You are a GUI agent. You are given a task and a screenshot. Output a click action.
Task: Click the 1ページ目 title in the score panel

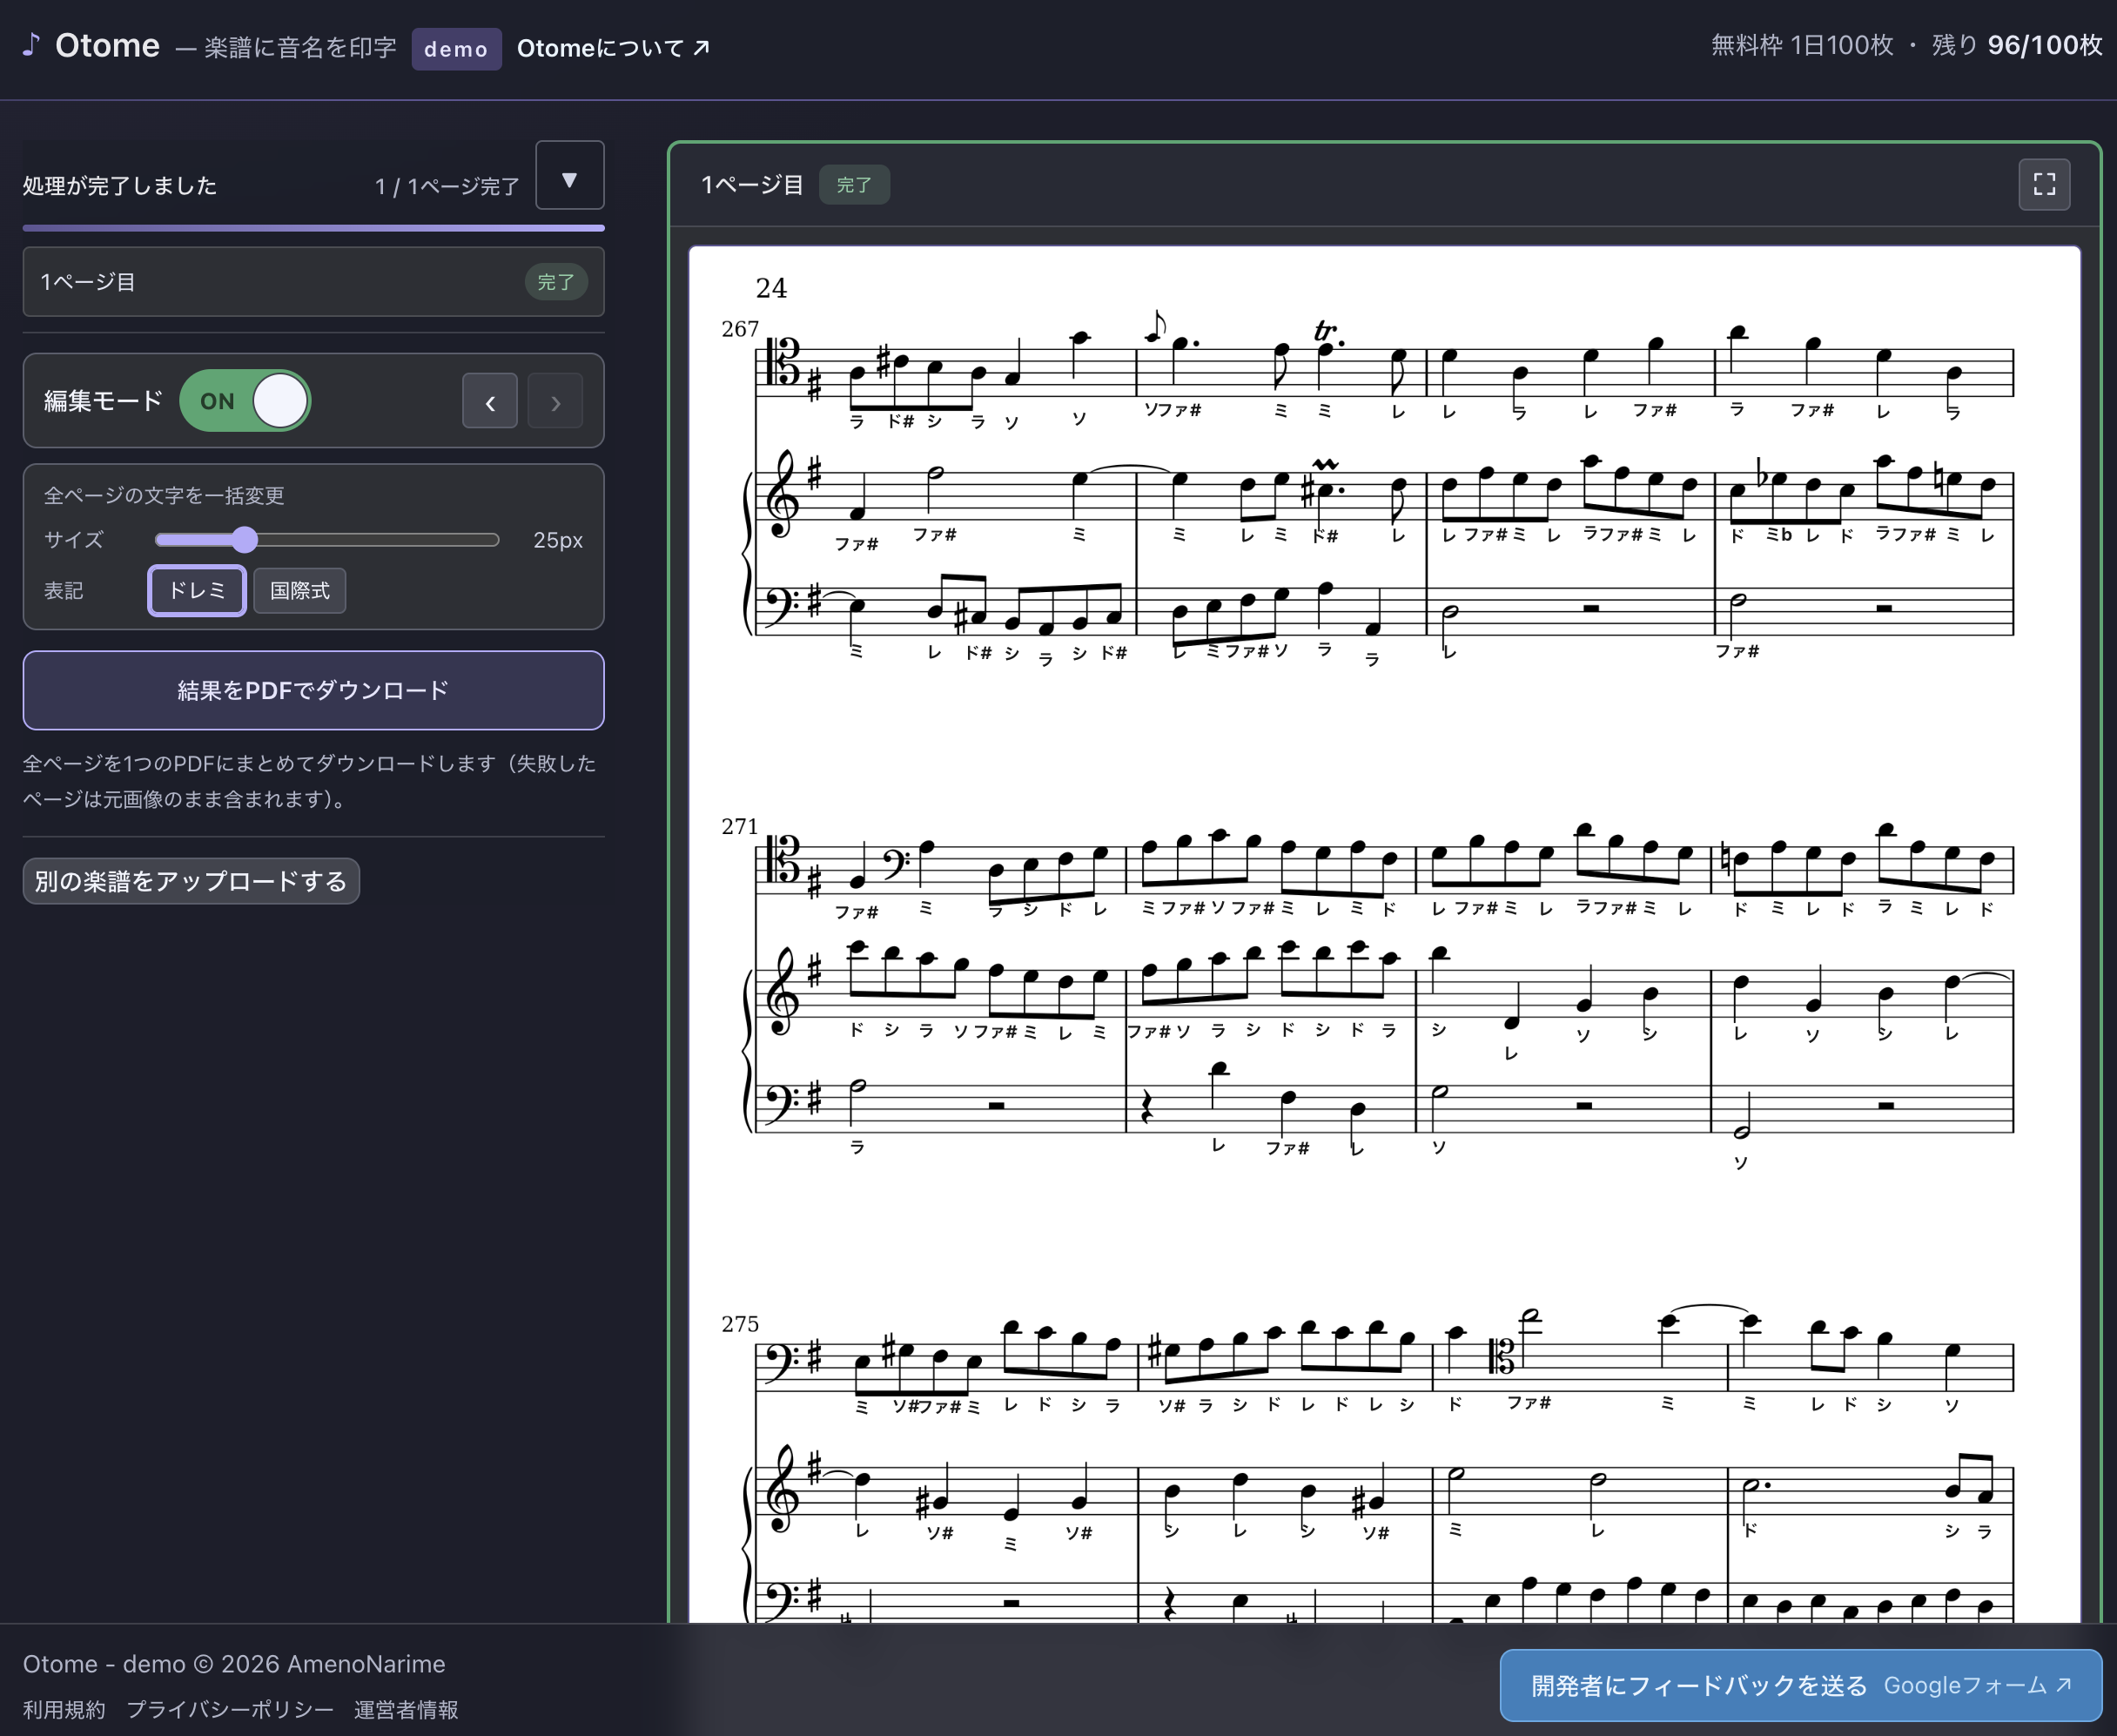pos(752,185)
